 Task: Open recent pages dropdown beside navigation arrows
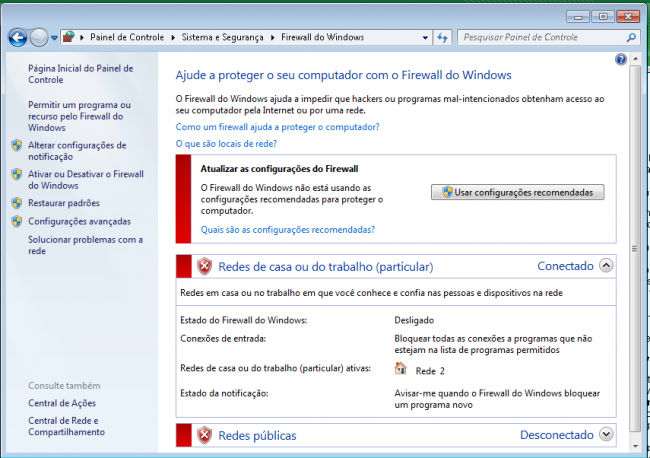(x=54, y=38)
